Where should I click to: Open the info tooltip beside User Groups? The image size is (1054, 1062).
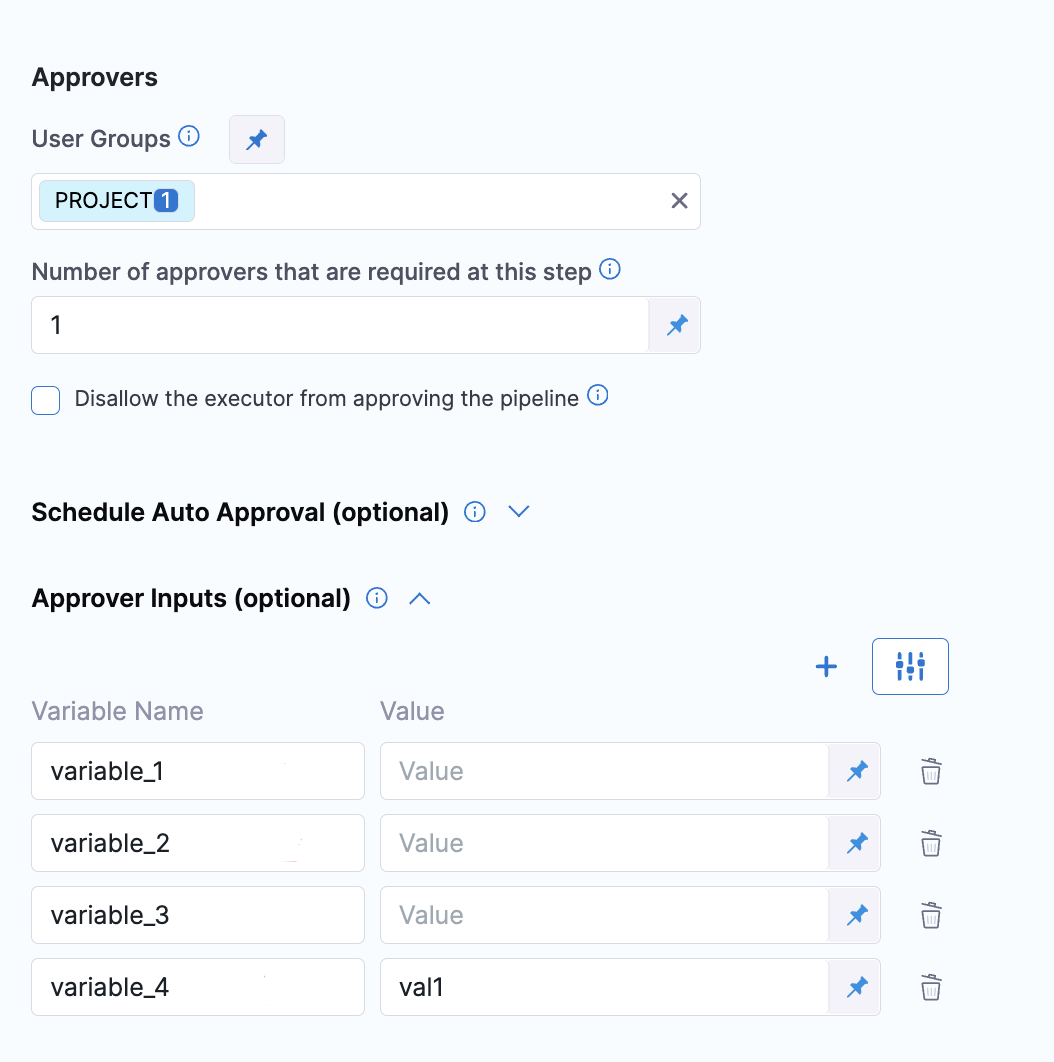click(x=189, y=136)
